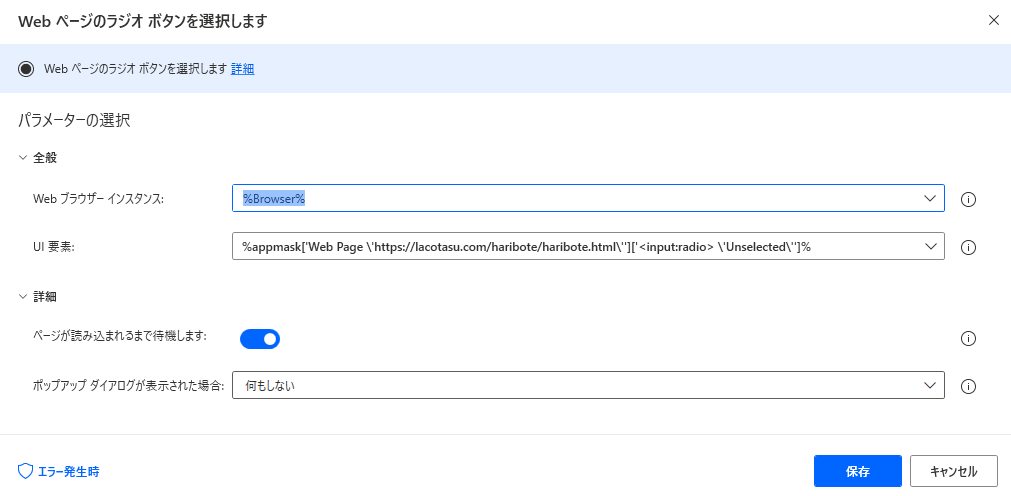Show info for ページが読み込まれるまで待機します
This screenshot has width=1011, height=496.
(x=967, y=339)
